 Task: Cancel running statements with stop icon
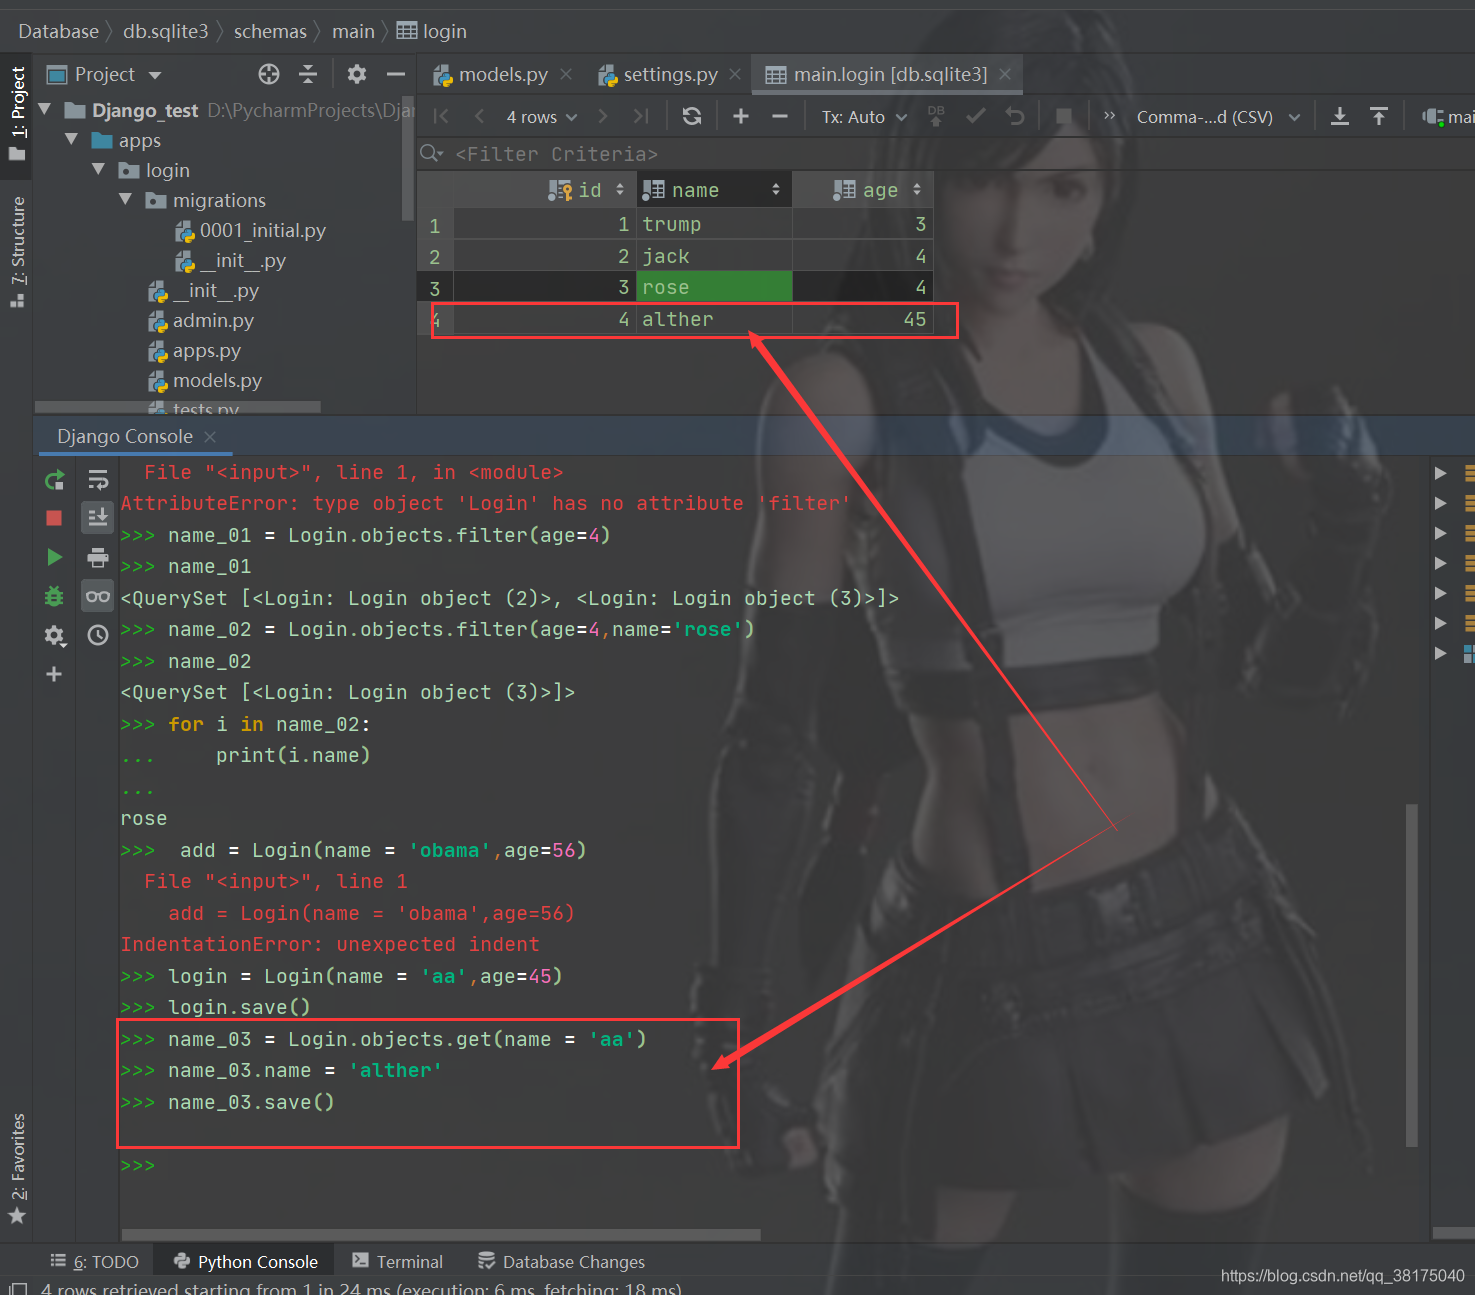coord(1064,117)
